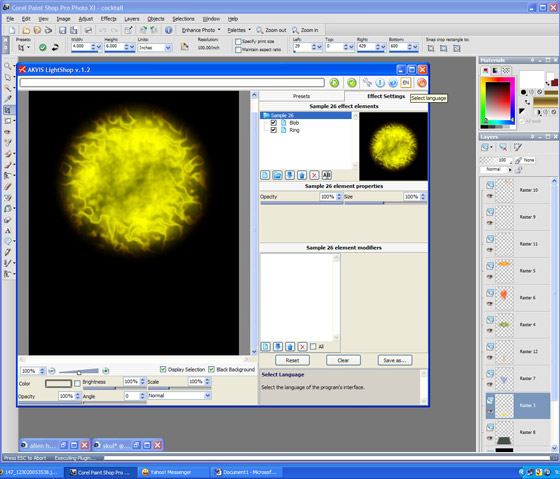Open the Enhance Photo dropdown
Image resolution: width=560 pixels, height=479 pixels.
pos(201,30)
